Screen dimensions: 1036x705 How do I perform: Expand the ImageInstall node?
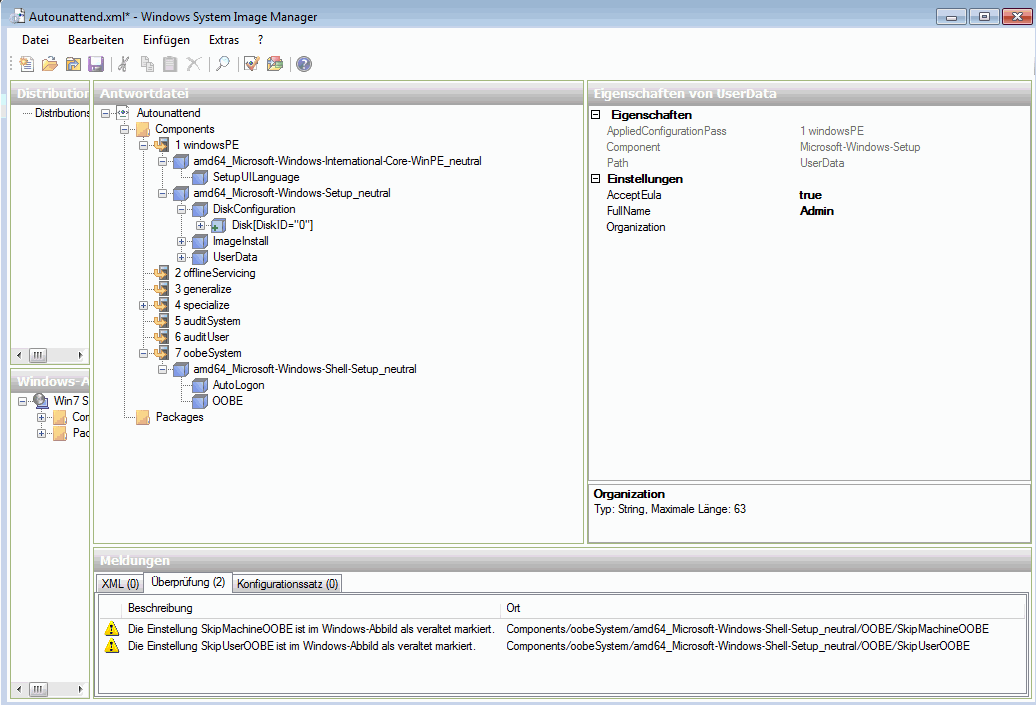coord(182,241)
